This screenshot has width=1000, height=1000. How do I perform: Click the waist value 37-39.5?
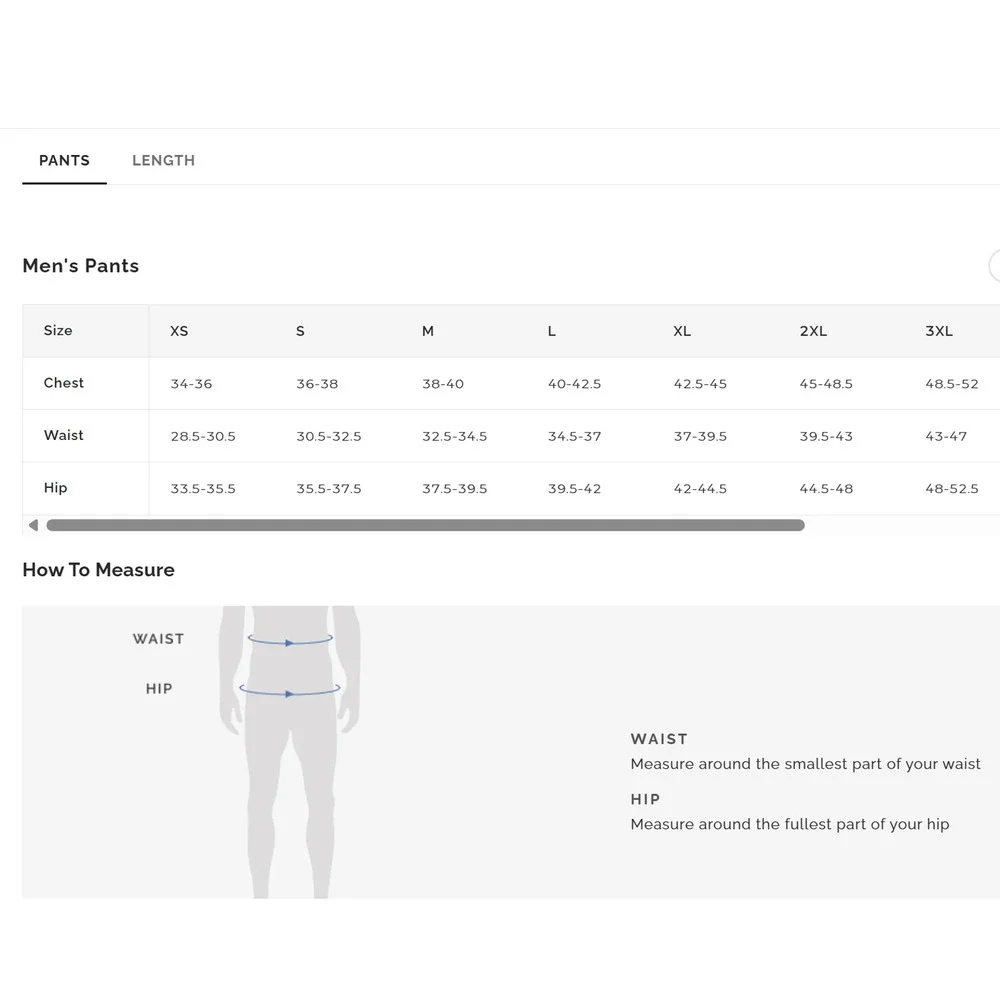pyautogui.click(x=700, y=436)
